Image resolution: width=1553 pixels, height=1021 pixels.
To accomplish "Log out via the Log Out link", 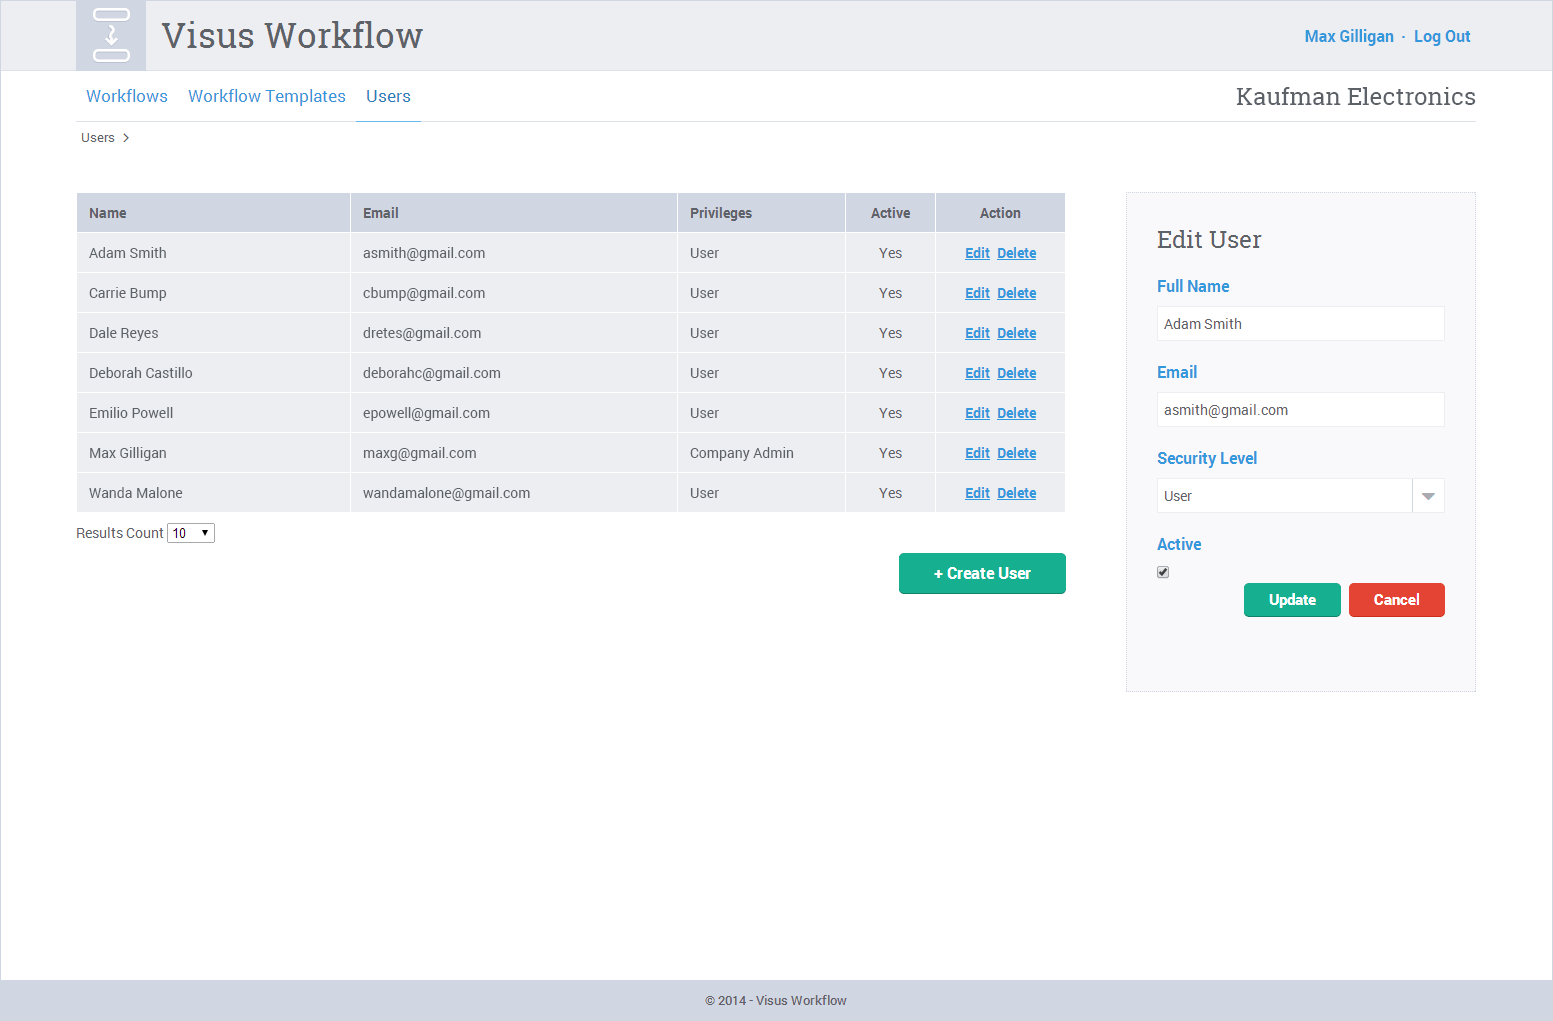I will click(1442, 36).
